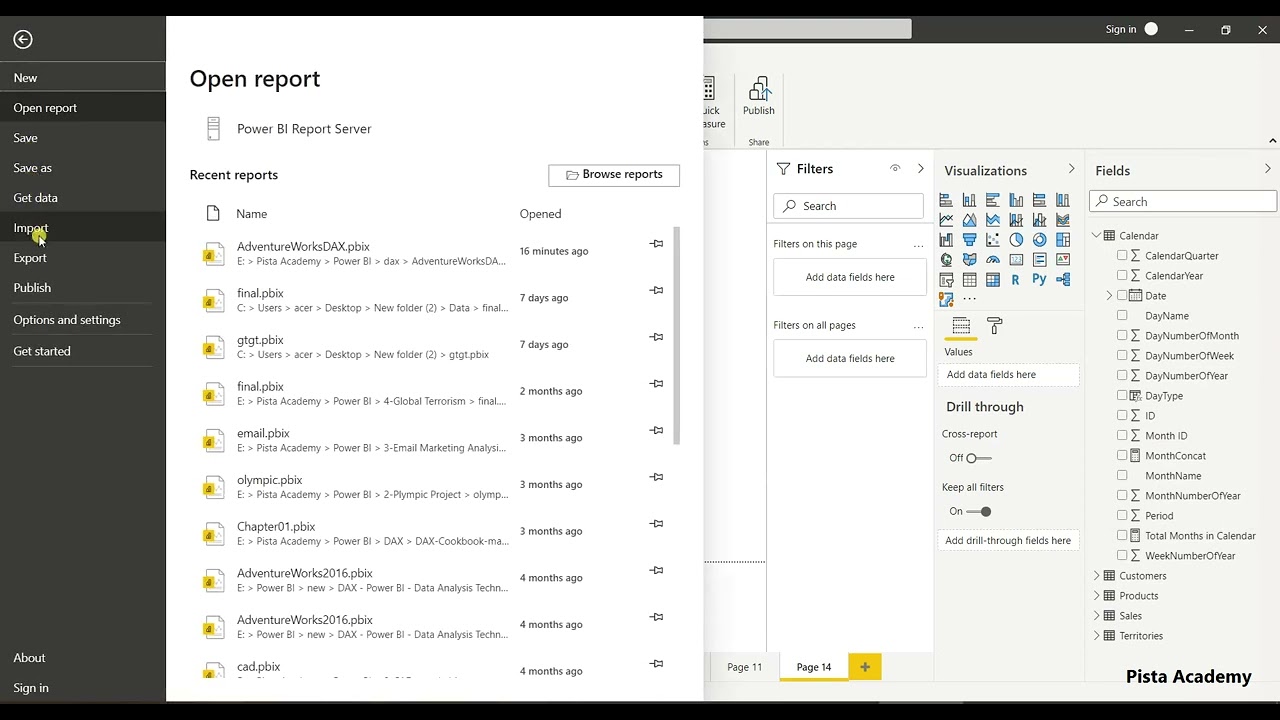1280x720 pixels.
Task: Go back using the arrow in File menu
Action: [x=23, y=39]
